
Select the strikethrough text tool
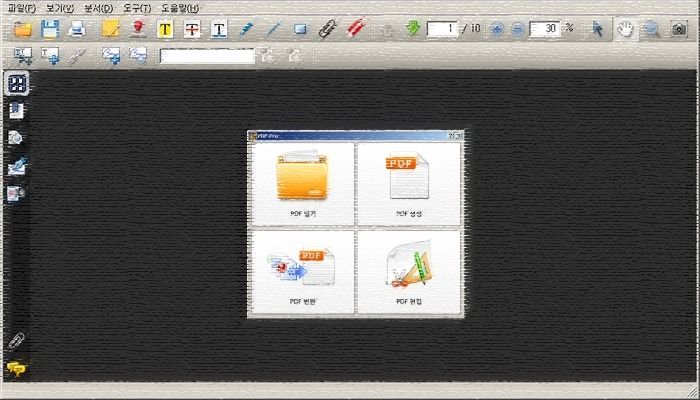pyautogui.click(x=192, y=29)
